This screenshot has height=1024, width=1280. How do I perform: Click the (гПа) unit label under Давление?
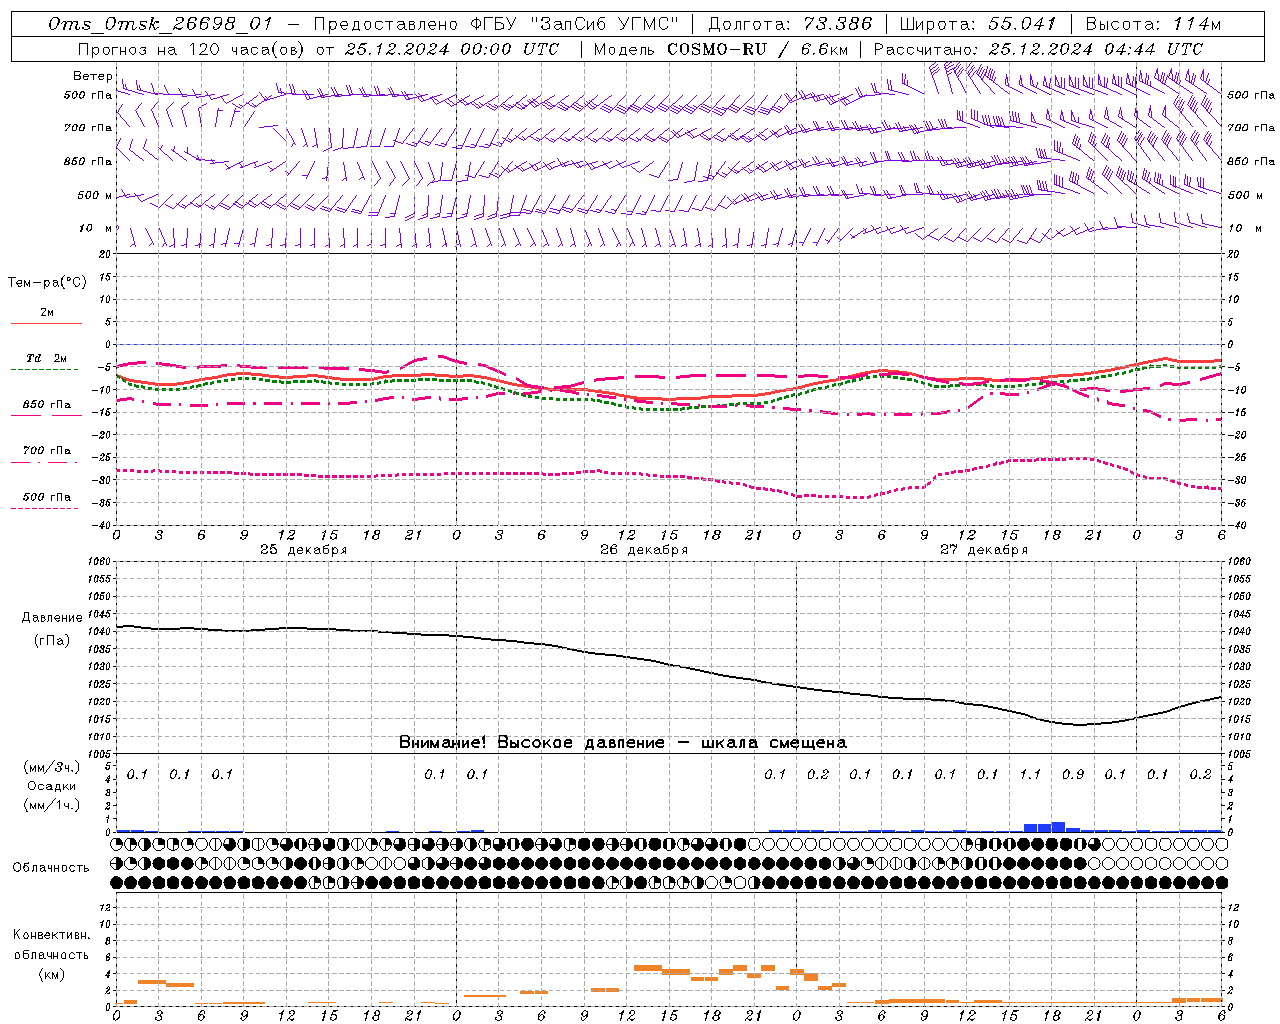point(51,641)
